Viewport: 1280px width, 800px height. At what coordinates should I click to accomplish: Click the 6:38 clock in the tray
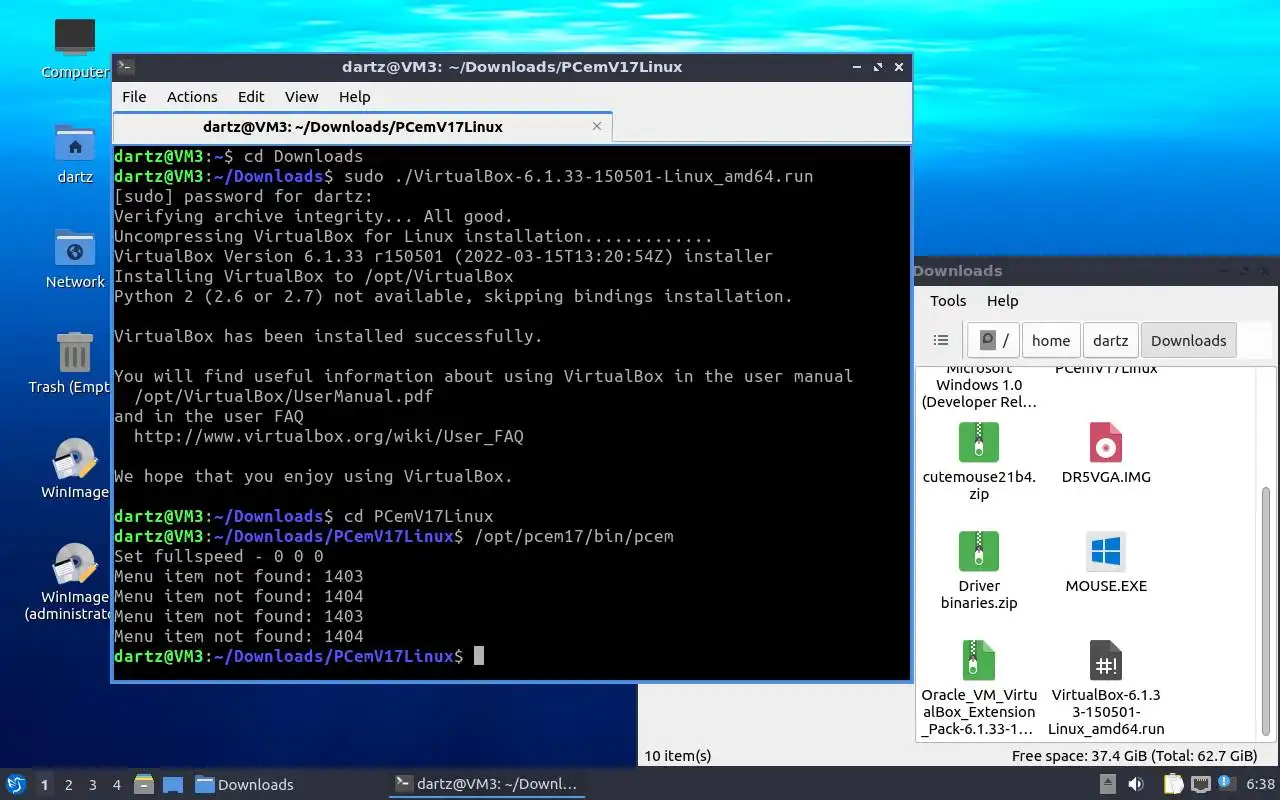point(1260,784)
